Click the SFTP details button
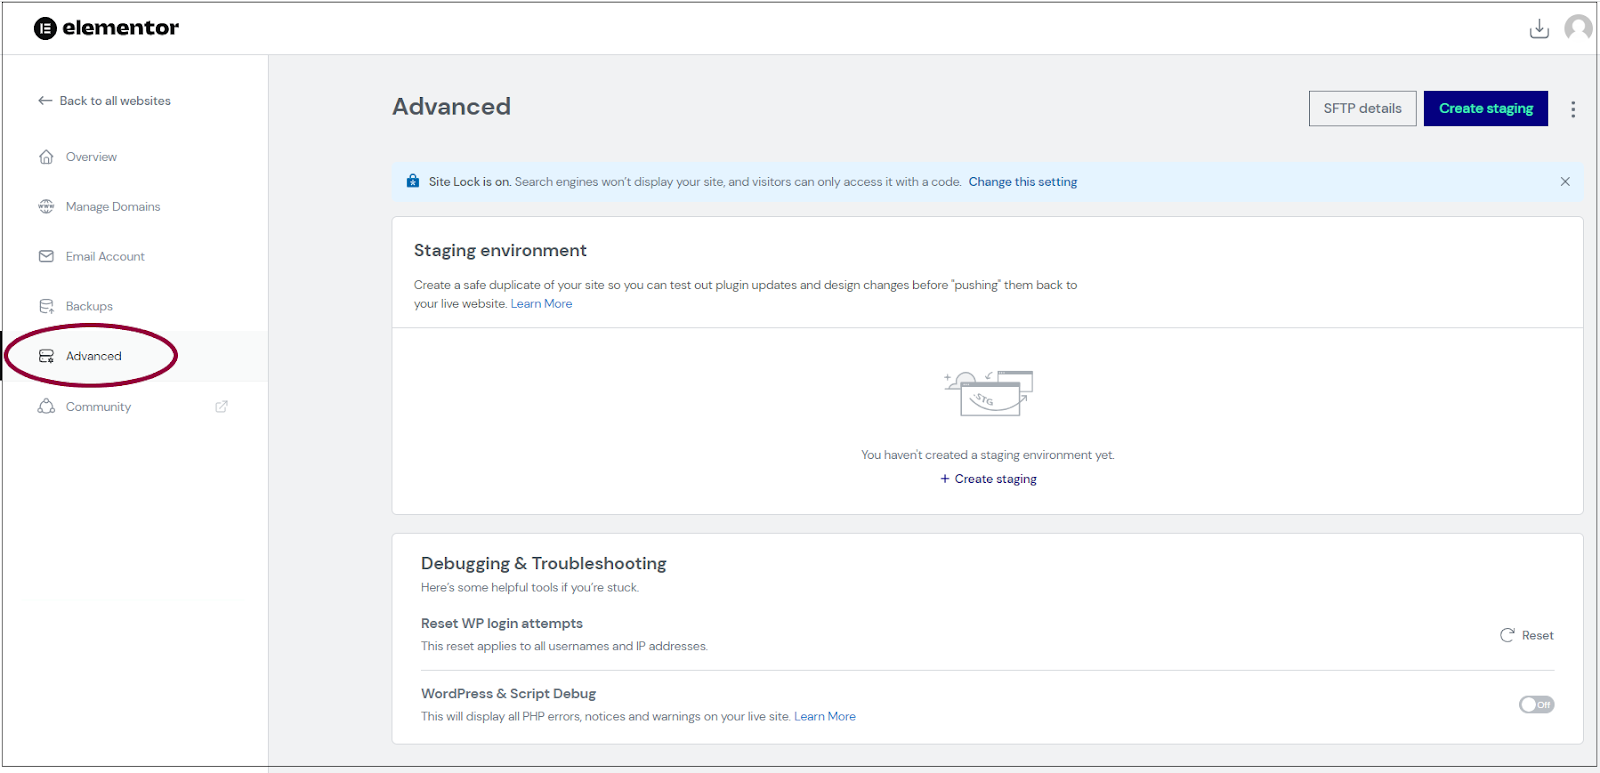 (x=1362, y=109)
